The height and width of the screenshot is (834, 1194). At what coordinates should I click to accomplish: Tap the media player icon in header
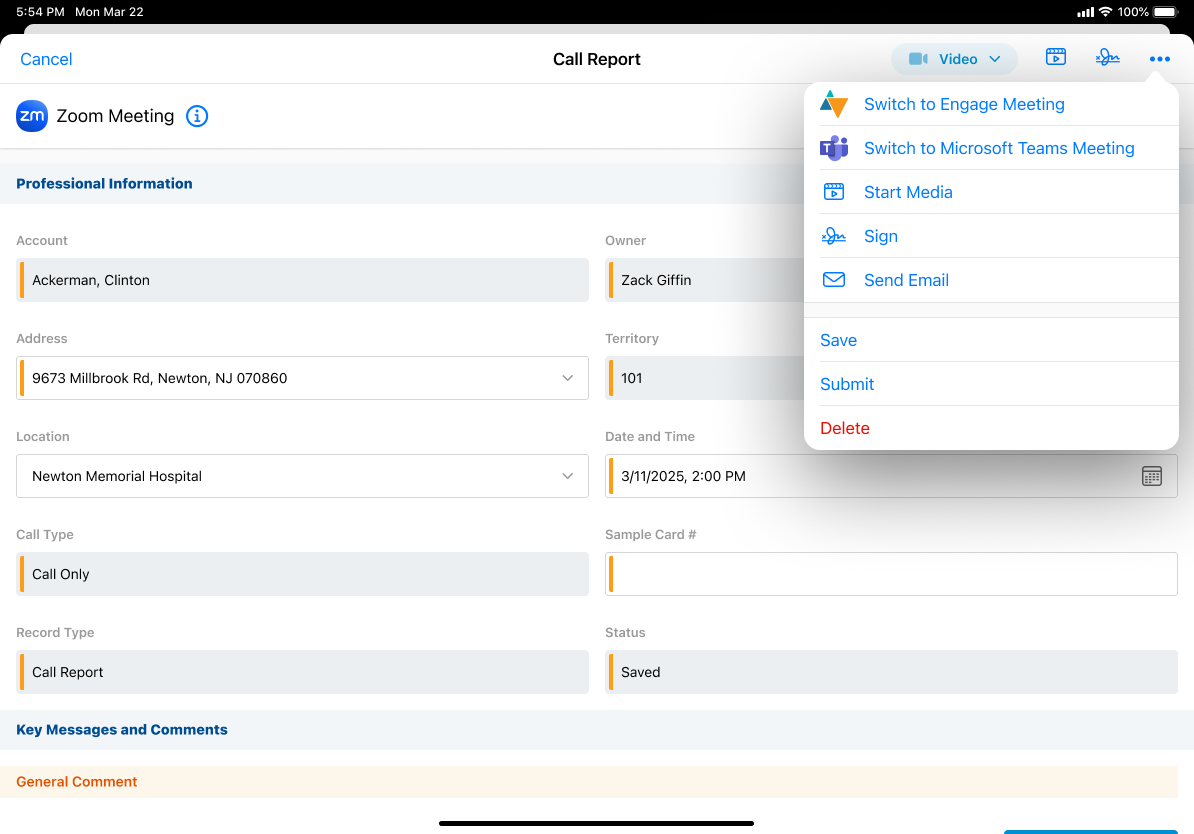[x=1055, y=58]
